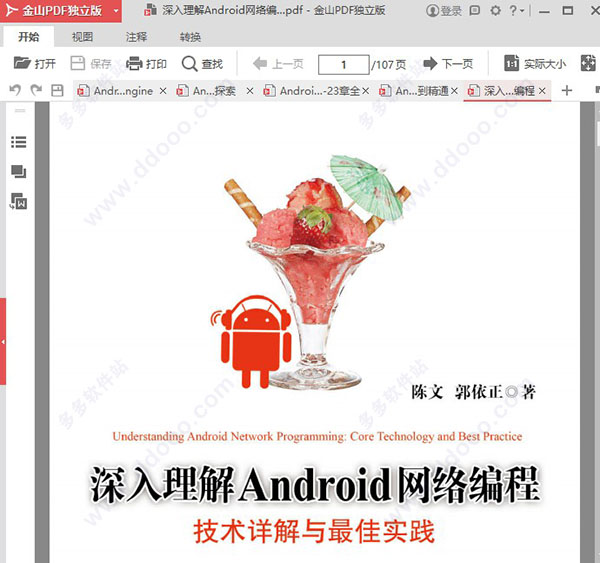Viewport: 600px width, 563px height.
Task: Open the feedback message icon in title bar
Action: (x=474, y=10)
